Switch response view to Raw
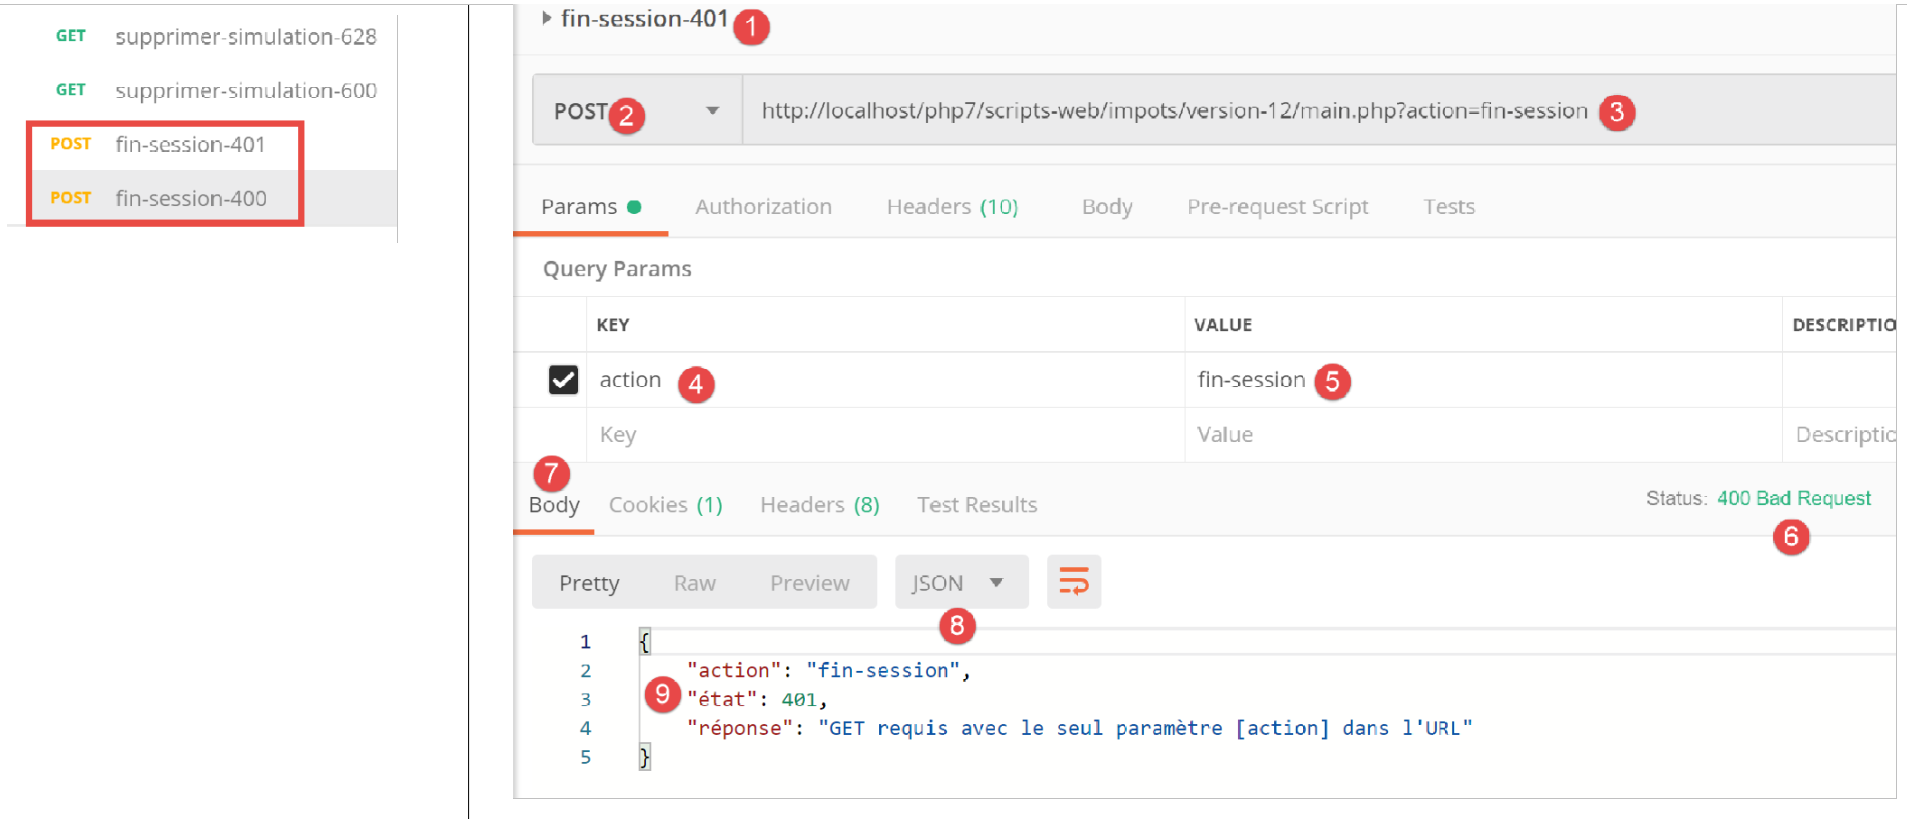 click(x=694, y=583)
